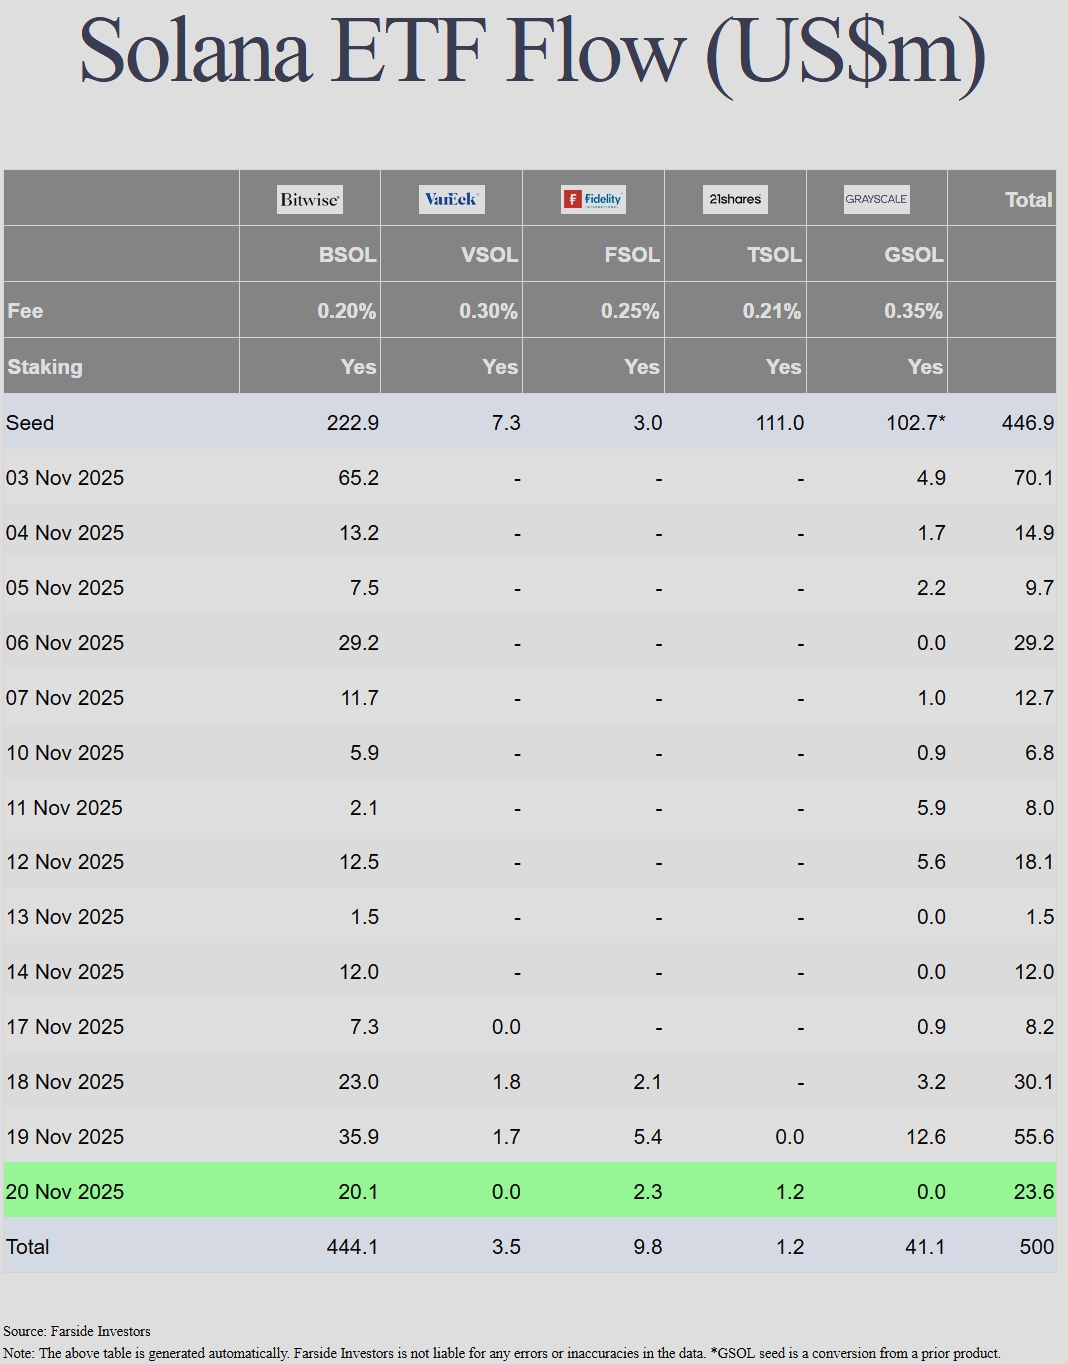Image resolution: width=1068 pixels, height=1364 pixels.
Task: Select the 446.9 seed total
Action: pyautogui.click(x=1028, y=423)
